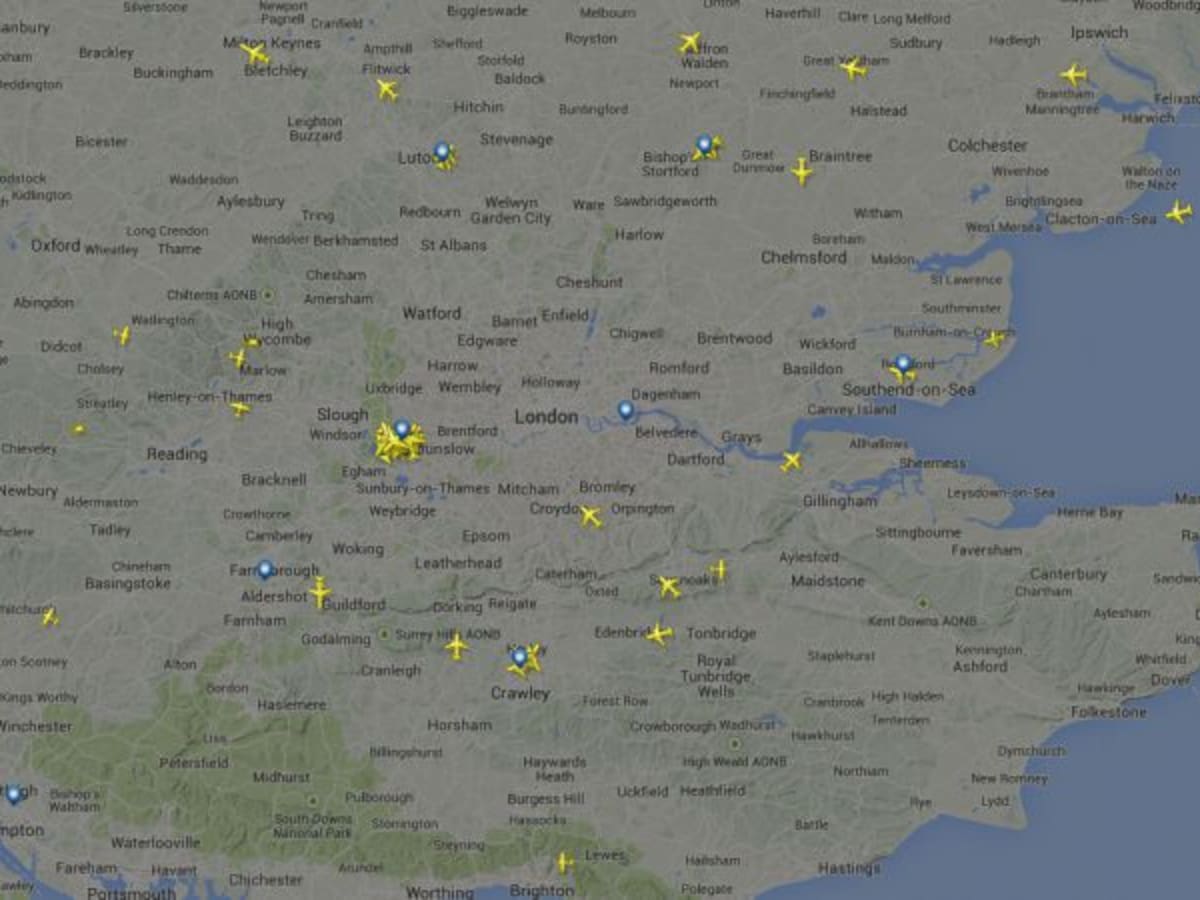Click the aircraft west of Braintree

pos(801,171)
